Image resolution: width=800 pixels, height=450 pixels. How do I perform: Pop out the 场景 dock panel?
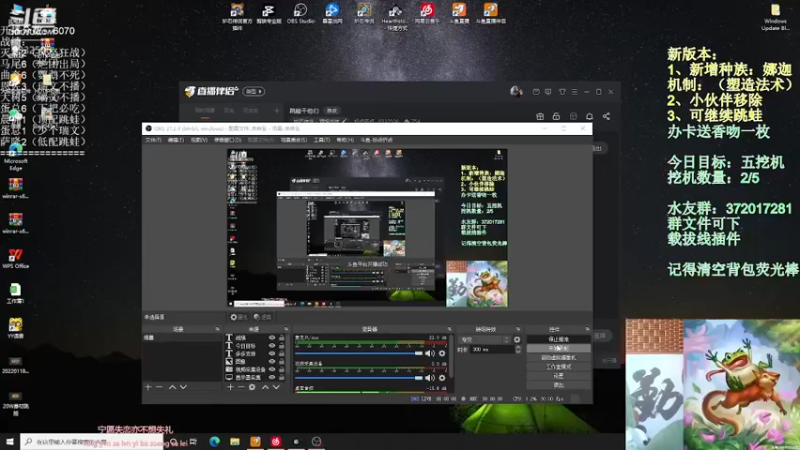217,329
